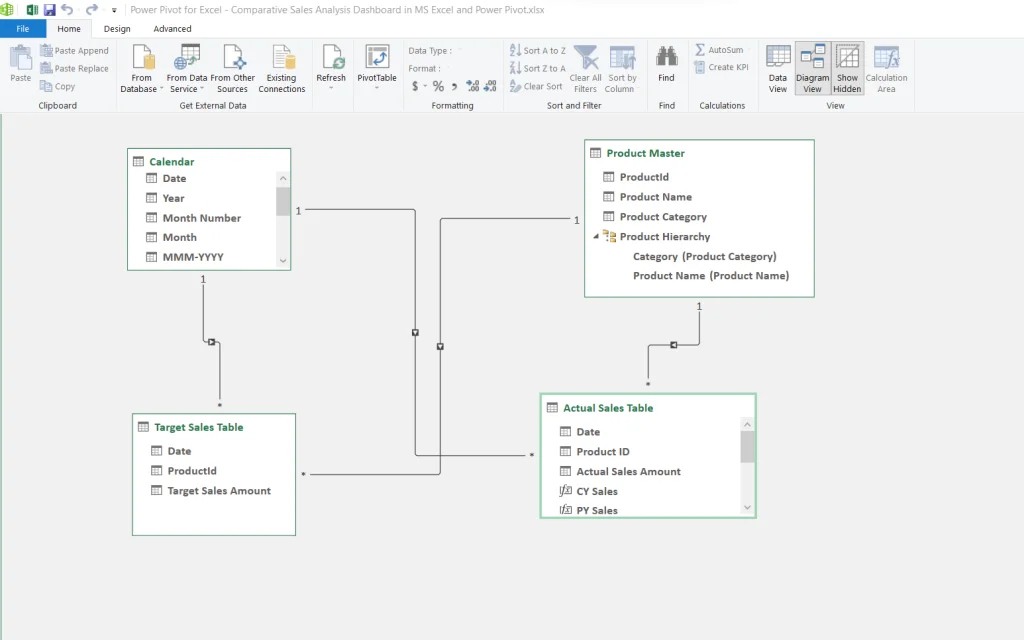Screen dimensions: 1024x640
Task: Switch to Excel workbook icon
Action: (31, 10)
